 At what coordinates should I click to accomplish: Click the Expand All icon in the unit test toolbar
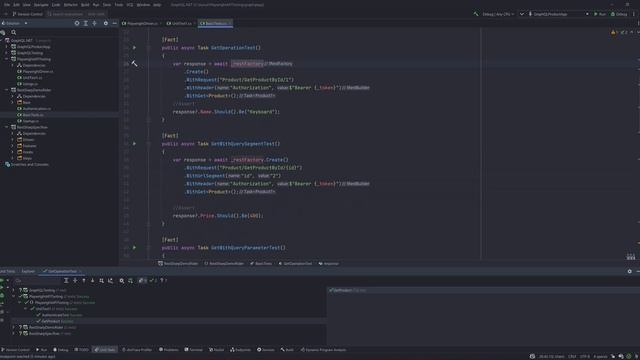(x=66, y=281)
